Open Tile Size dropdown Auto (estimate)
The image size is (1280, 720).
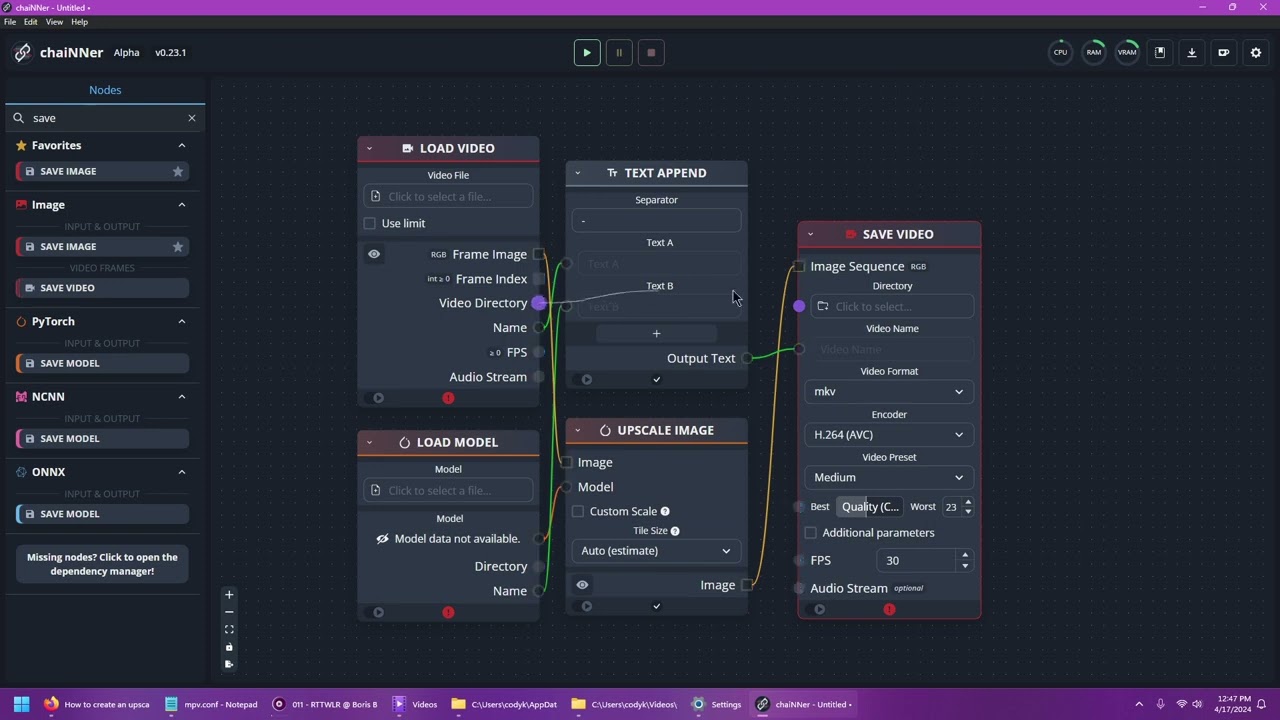656,551
